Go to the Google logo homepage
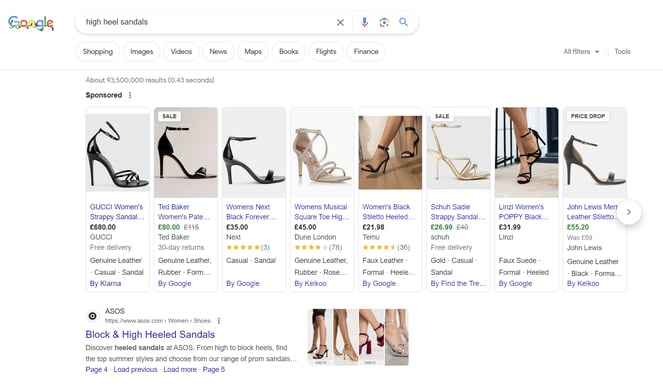663x389 pixels. (x=31, y=23)
